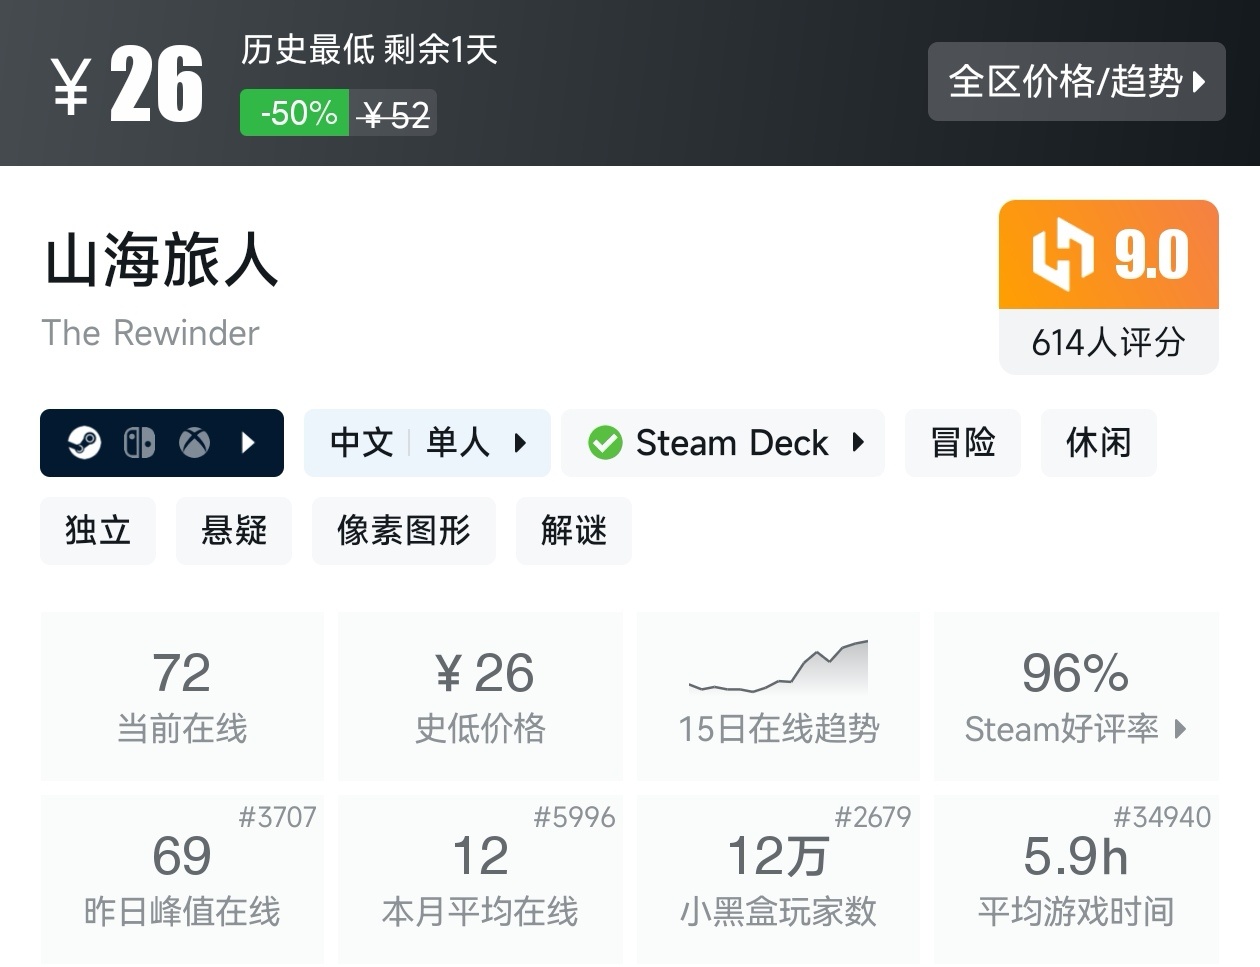Expand the 中文 单人 language details arrow
Screen dimensions: 1260x967
520,442
